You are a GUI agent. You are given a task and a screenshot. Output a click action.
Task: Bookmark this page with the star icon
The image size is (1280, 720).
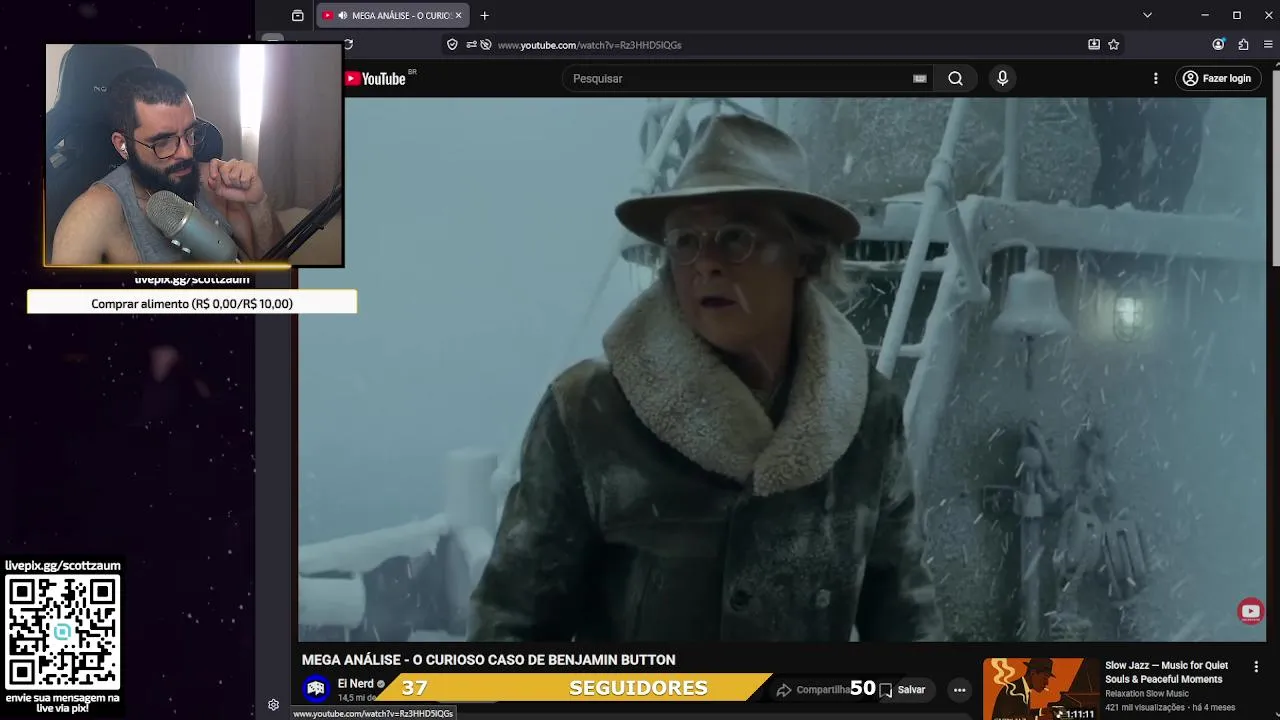point(1113,44)
